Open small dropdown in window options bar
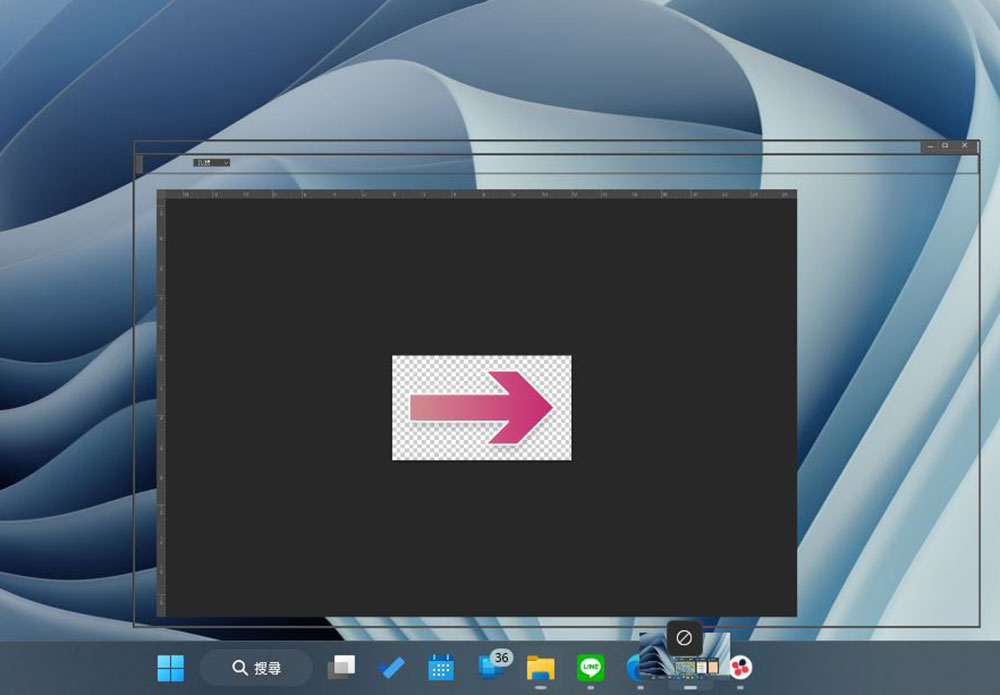This screenshot has width=1000, height=695. click(x=212, y=163)
